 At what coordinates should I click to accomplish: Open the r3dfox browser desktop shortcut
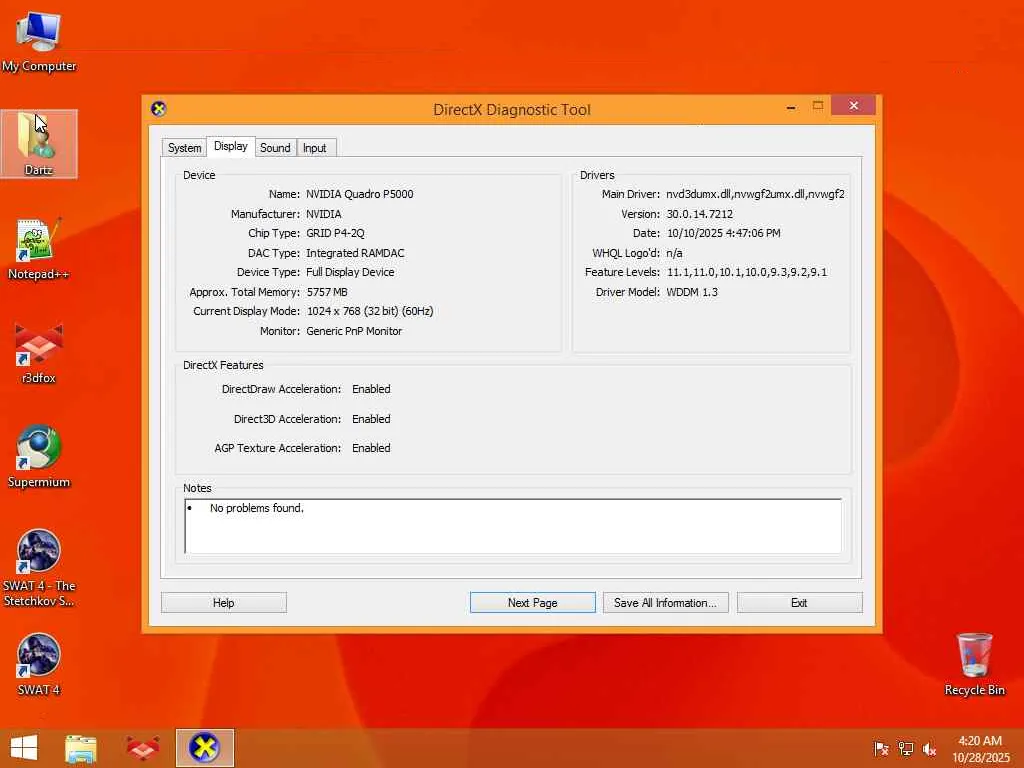pos(39,353)
